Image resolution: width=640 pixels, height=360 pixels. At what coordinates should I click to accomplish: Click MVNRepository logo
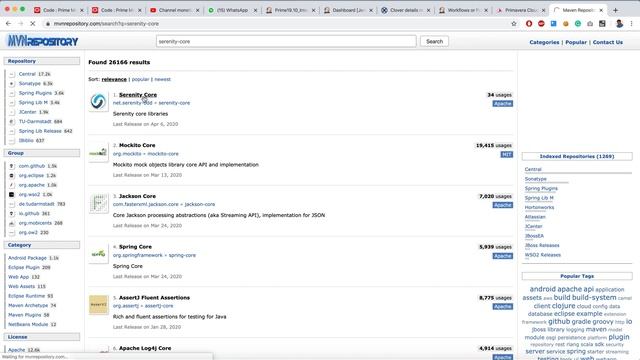click(42, 41)
